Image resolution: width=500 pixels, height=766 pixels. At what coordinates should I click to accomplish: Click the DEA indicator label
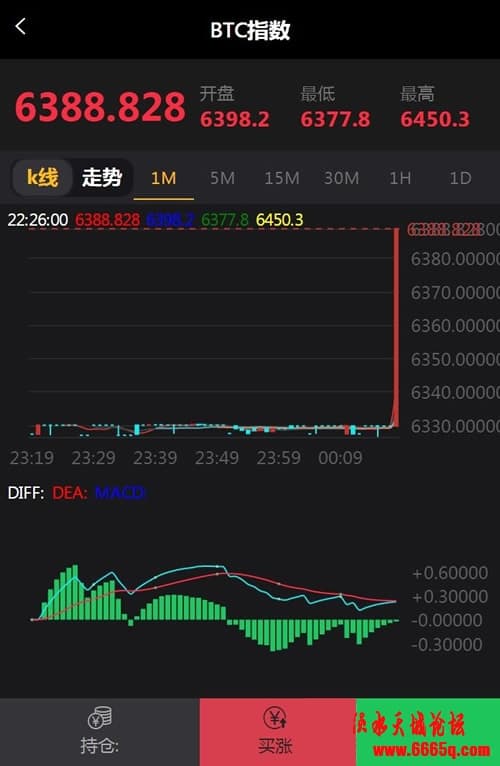69,492
